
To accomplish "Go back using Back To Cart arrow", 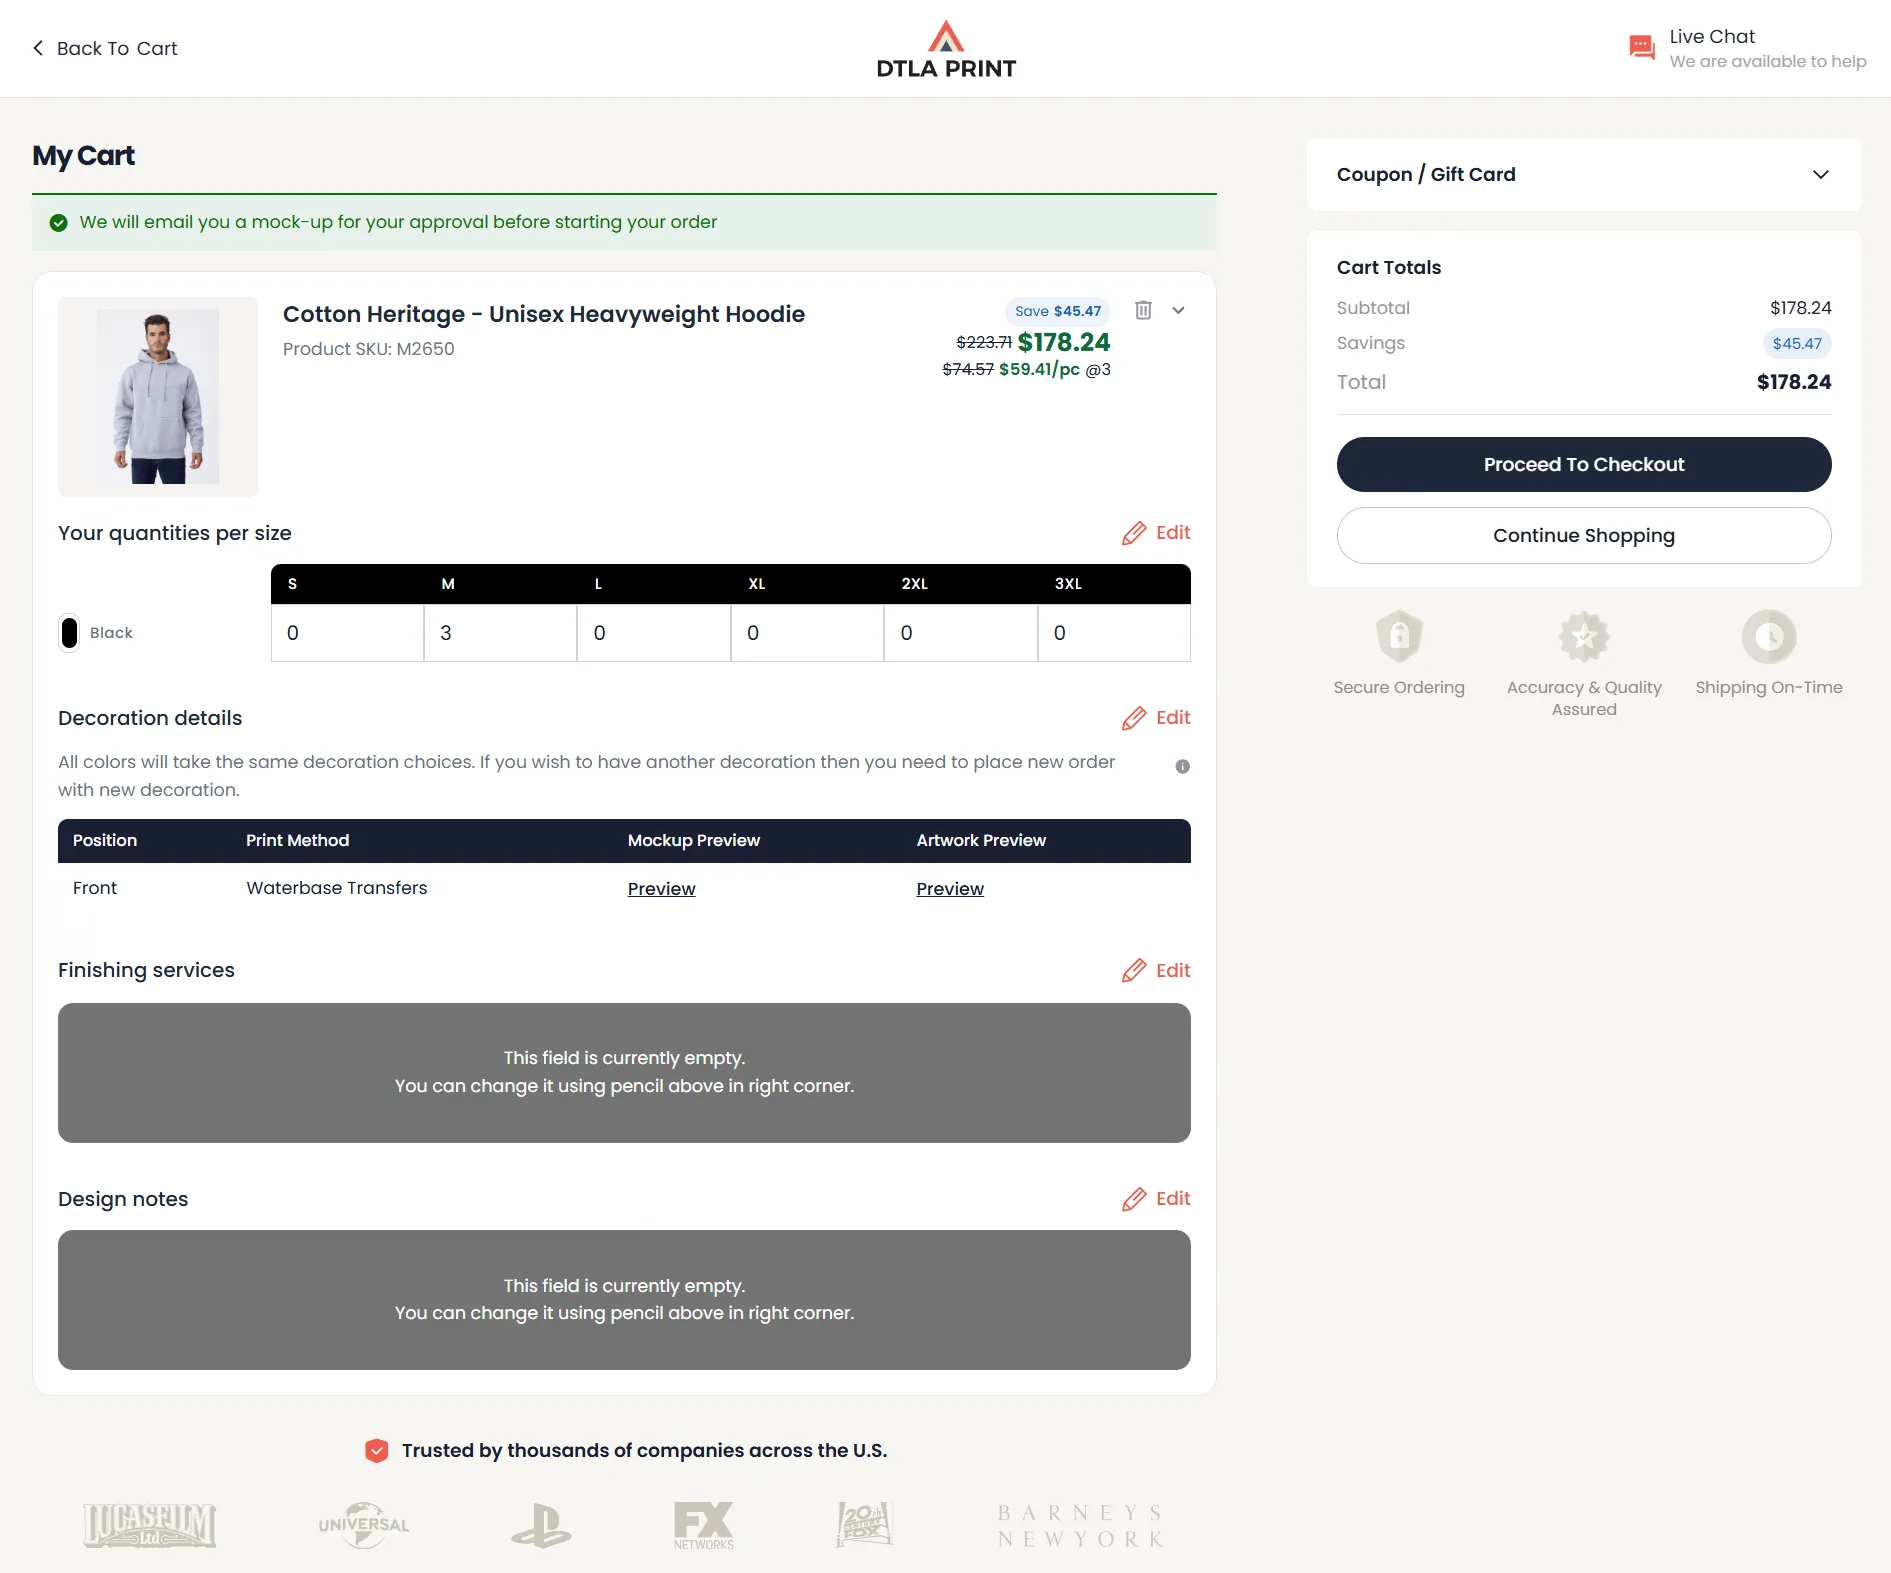I will [38, 48].
